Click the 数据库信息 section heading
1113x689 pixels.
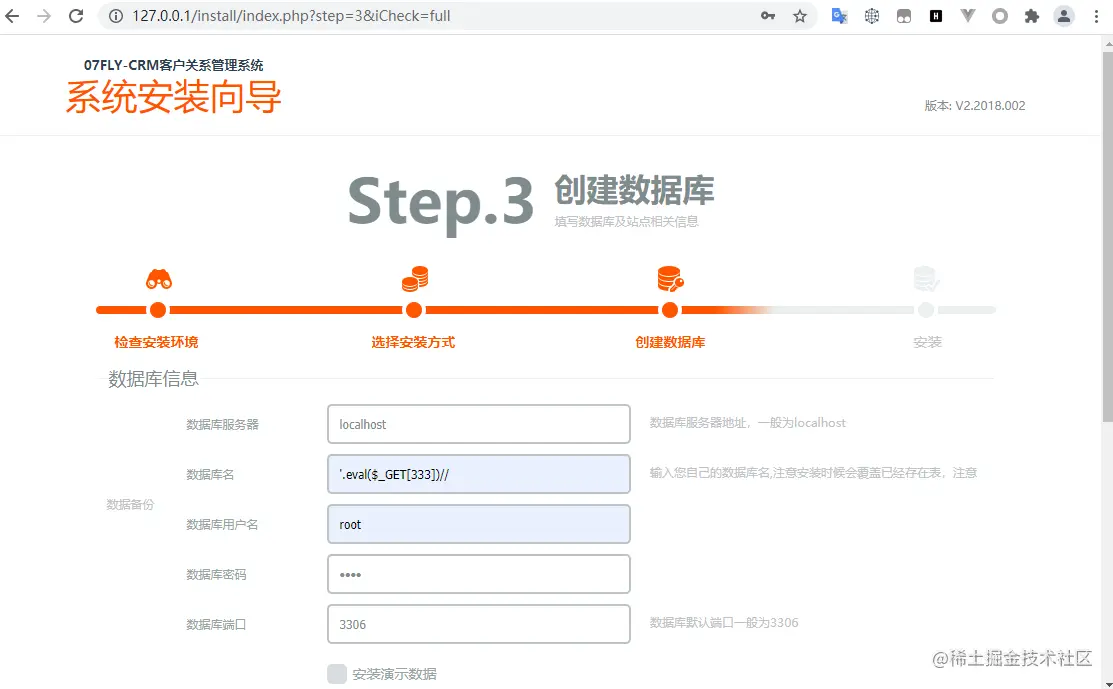[x=153, y=378]
